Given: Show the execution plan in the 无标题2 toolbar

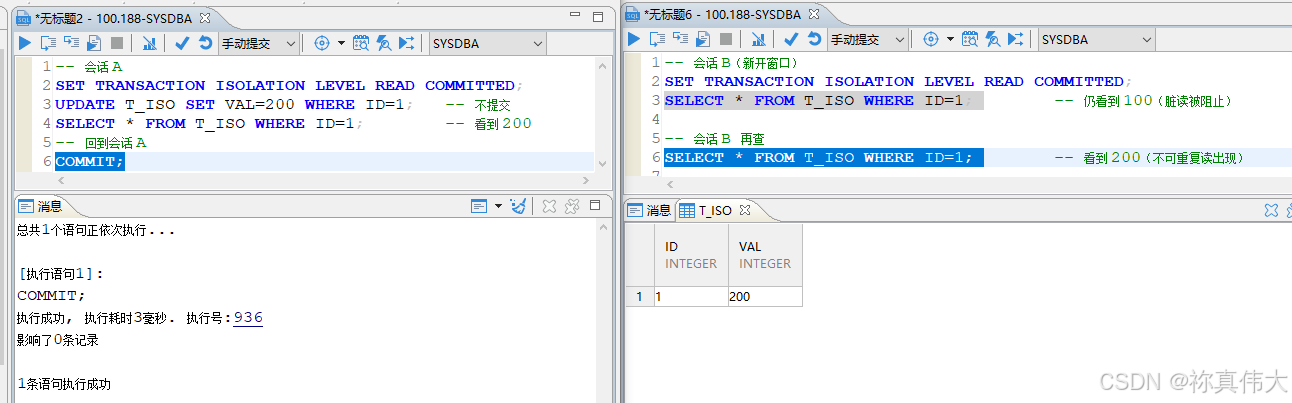Looking at the screenshot, I should [x=148, y=43].
